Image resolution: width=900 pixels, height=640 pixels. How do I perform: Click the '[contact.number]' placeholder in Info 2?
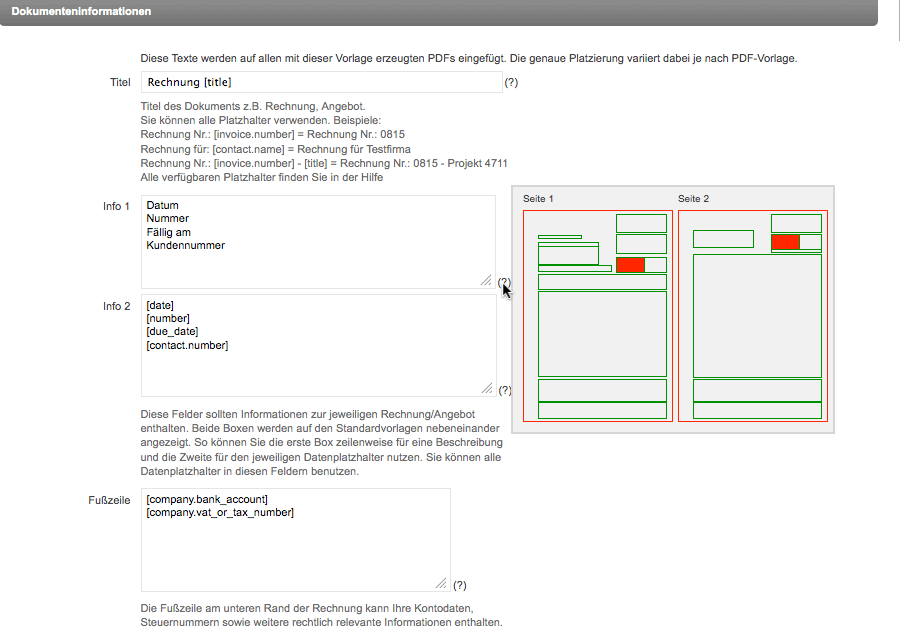[x=187, y=345]
